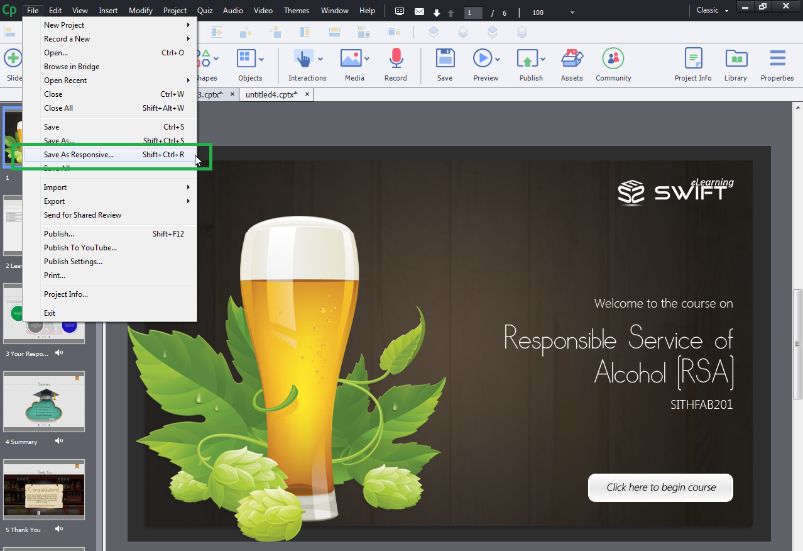Choose Publish To YouTube...

click(110, 247)
